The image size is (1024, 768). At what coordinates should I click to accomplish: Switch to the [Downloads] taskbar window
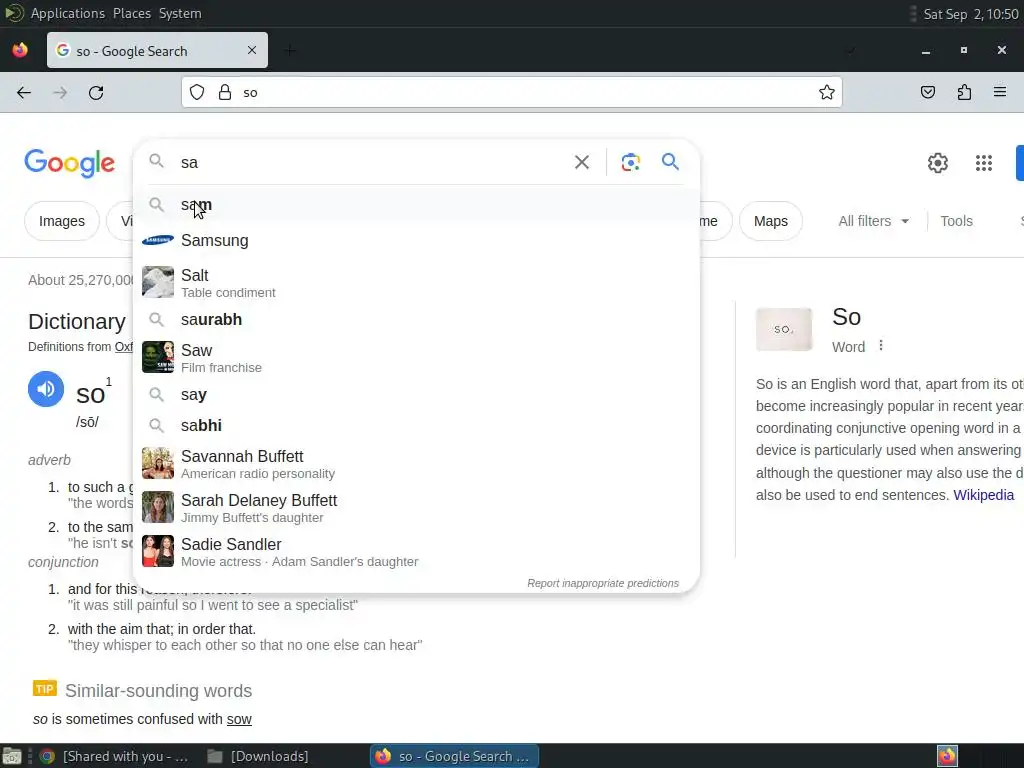pos(258,756)
